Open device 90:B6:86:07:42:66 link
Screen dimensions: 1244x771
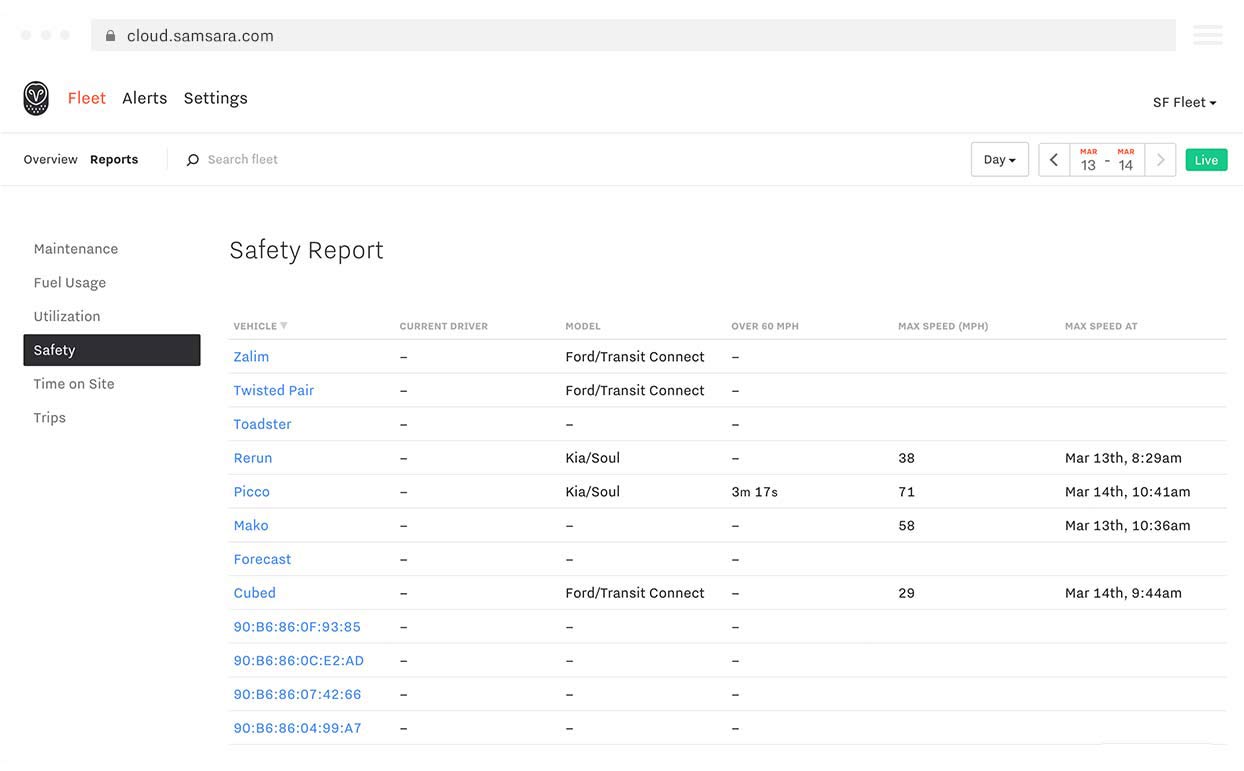pyautogui.click(x=297, y=695)
